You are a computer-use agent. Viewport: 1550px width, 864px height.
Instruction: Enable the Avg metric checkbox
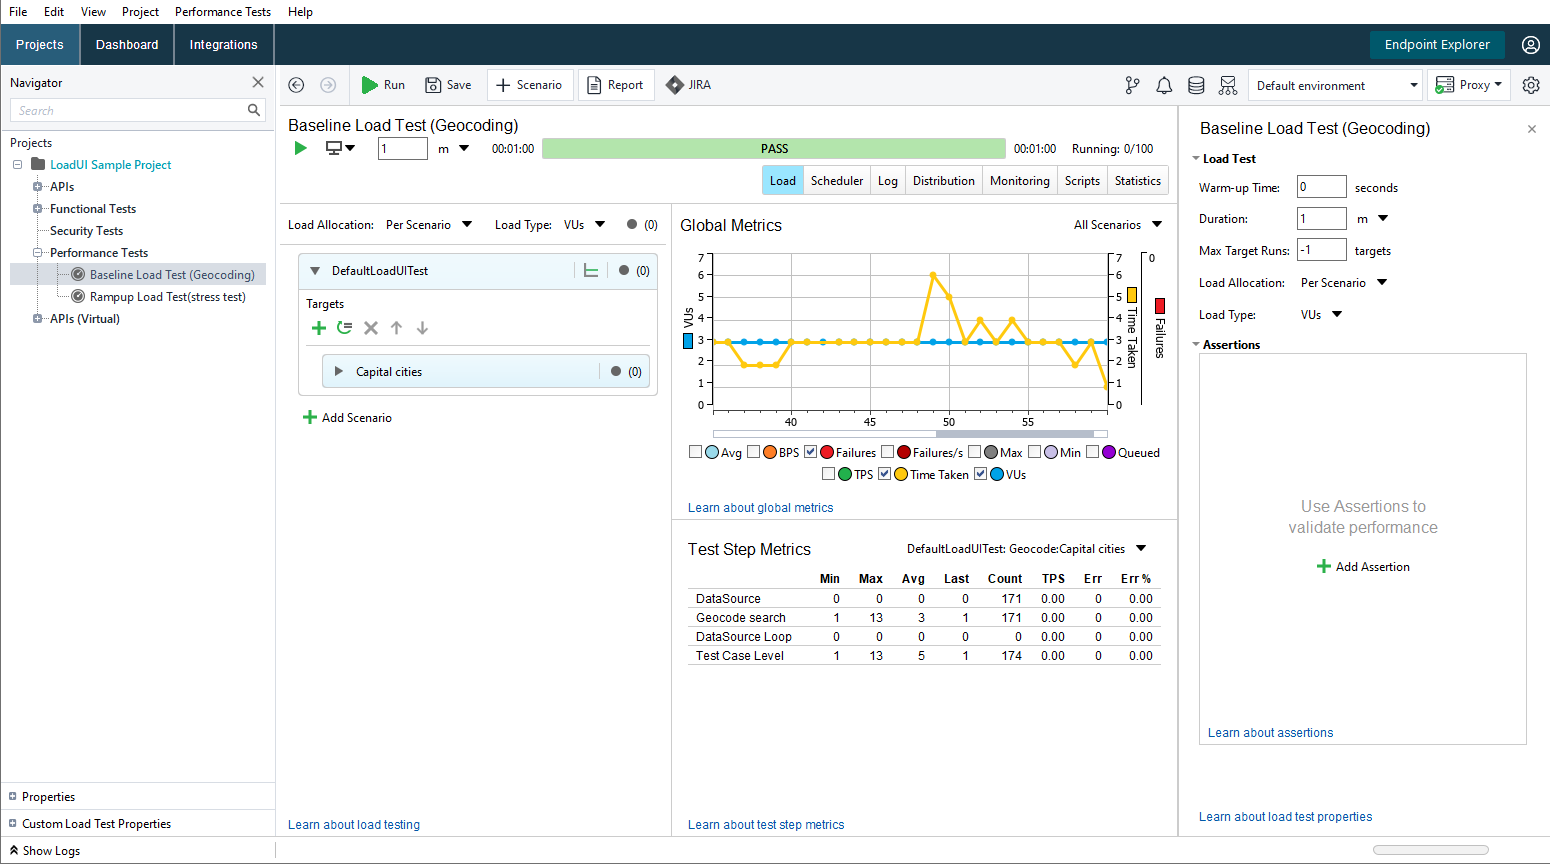(696, 451)
